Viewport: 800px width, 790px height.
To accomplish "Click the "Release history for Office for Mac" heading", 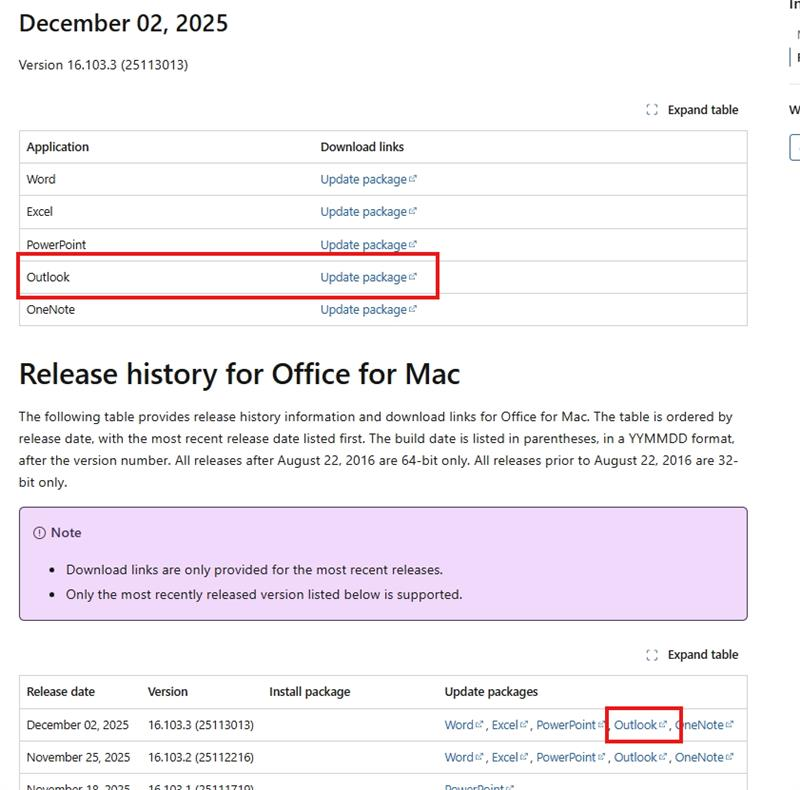I will point(239,374).
